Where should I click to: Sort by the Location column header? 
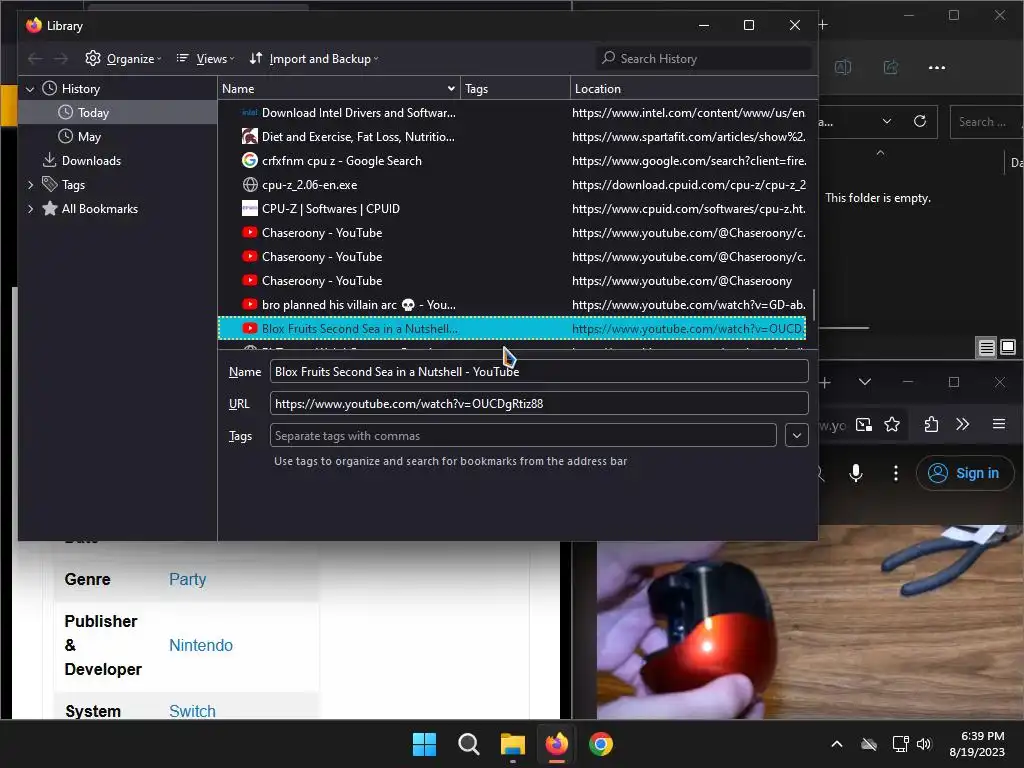[694, 89]
